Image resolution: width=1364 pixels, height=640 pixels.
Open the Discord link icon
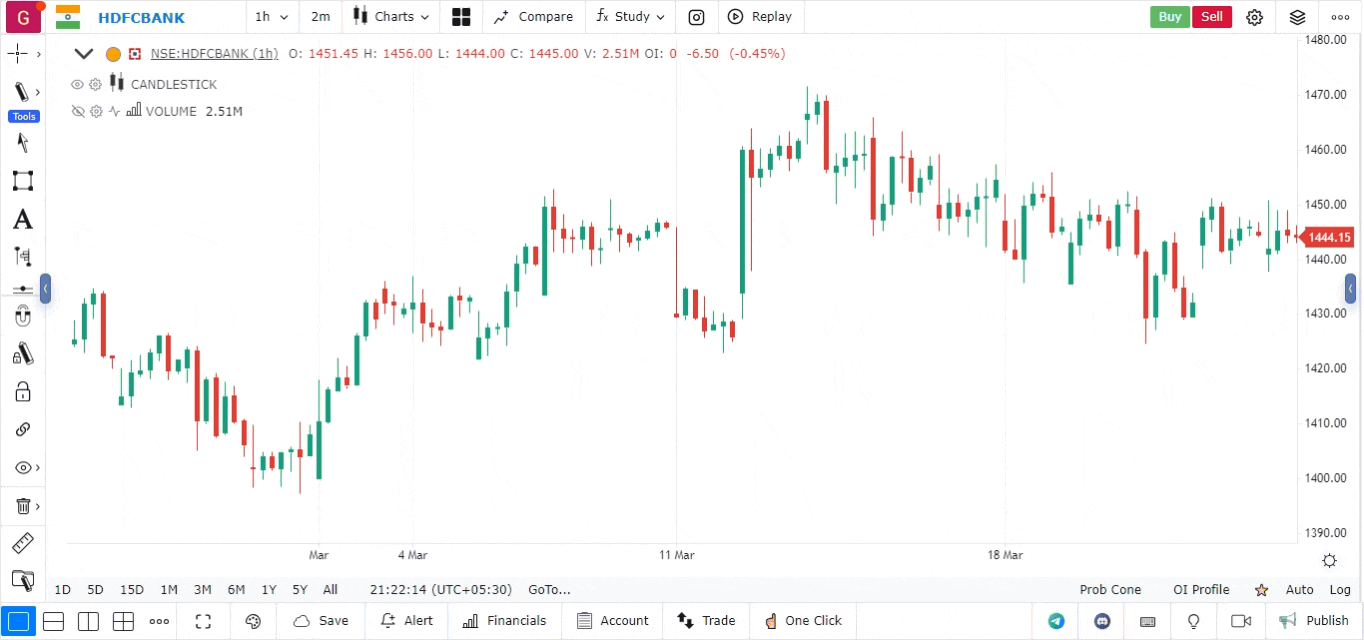point(1102,621)
